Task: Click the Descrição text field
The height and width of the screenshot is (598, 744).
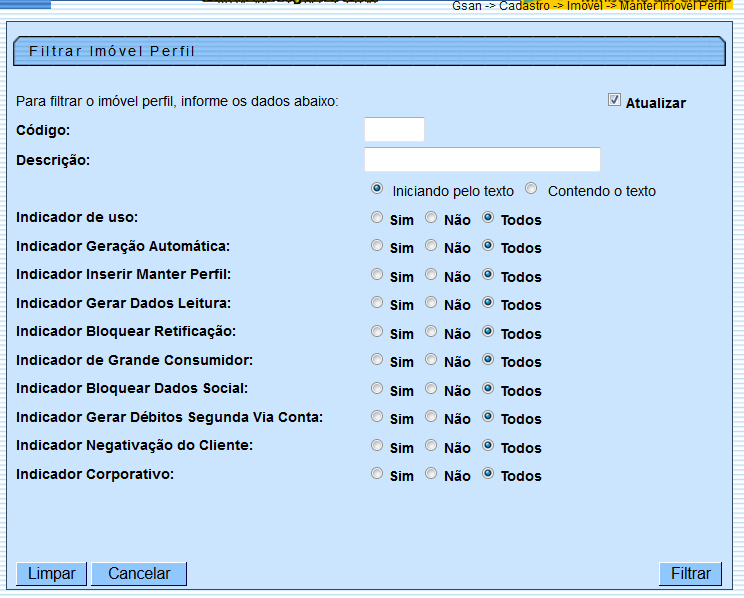Action: (482, 159)
